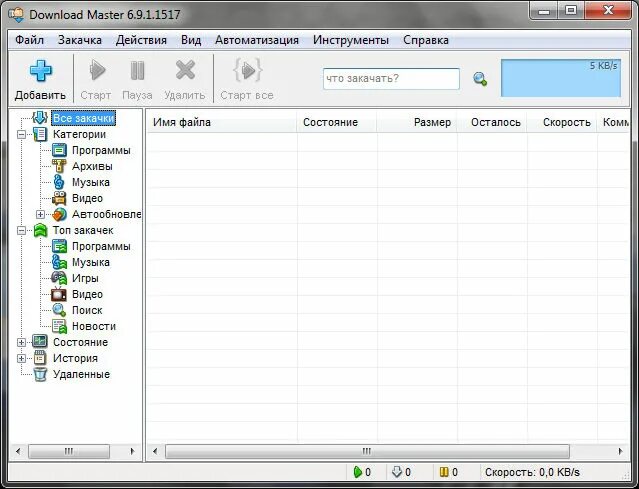Open the Инструменты menu
The width and height of the screenshot is (639, 489).
click(x=351, y=40)
